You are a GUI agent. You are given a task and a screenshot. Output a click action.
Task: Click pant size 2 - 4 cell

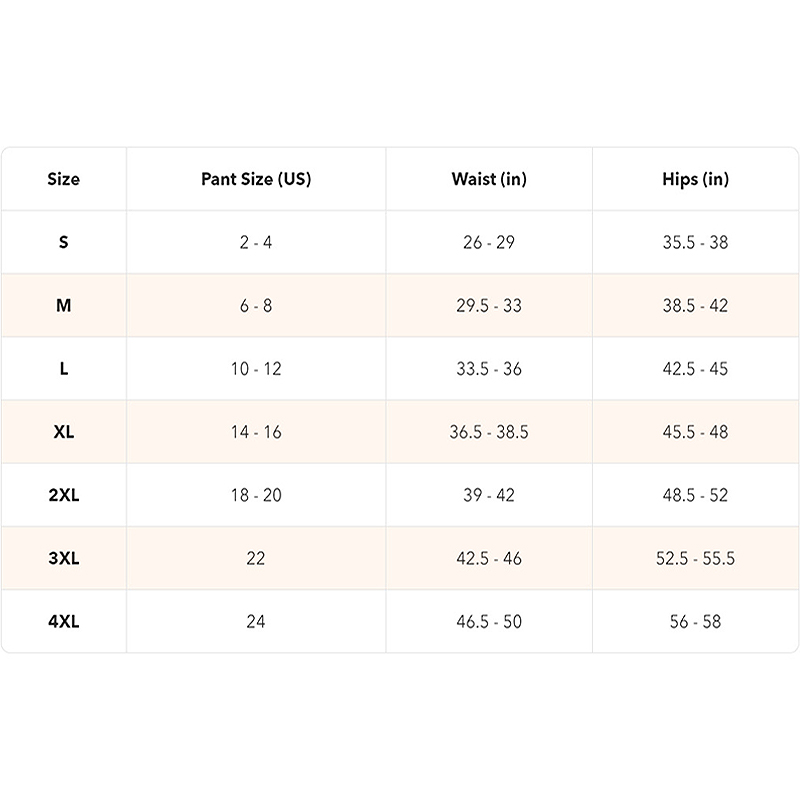(256, 243)
